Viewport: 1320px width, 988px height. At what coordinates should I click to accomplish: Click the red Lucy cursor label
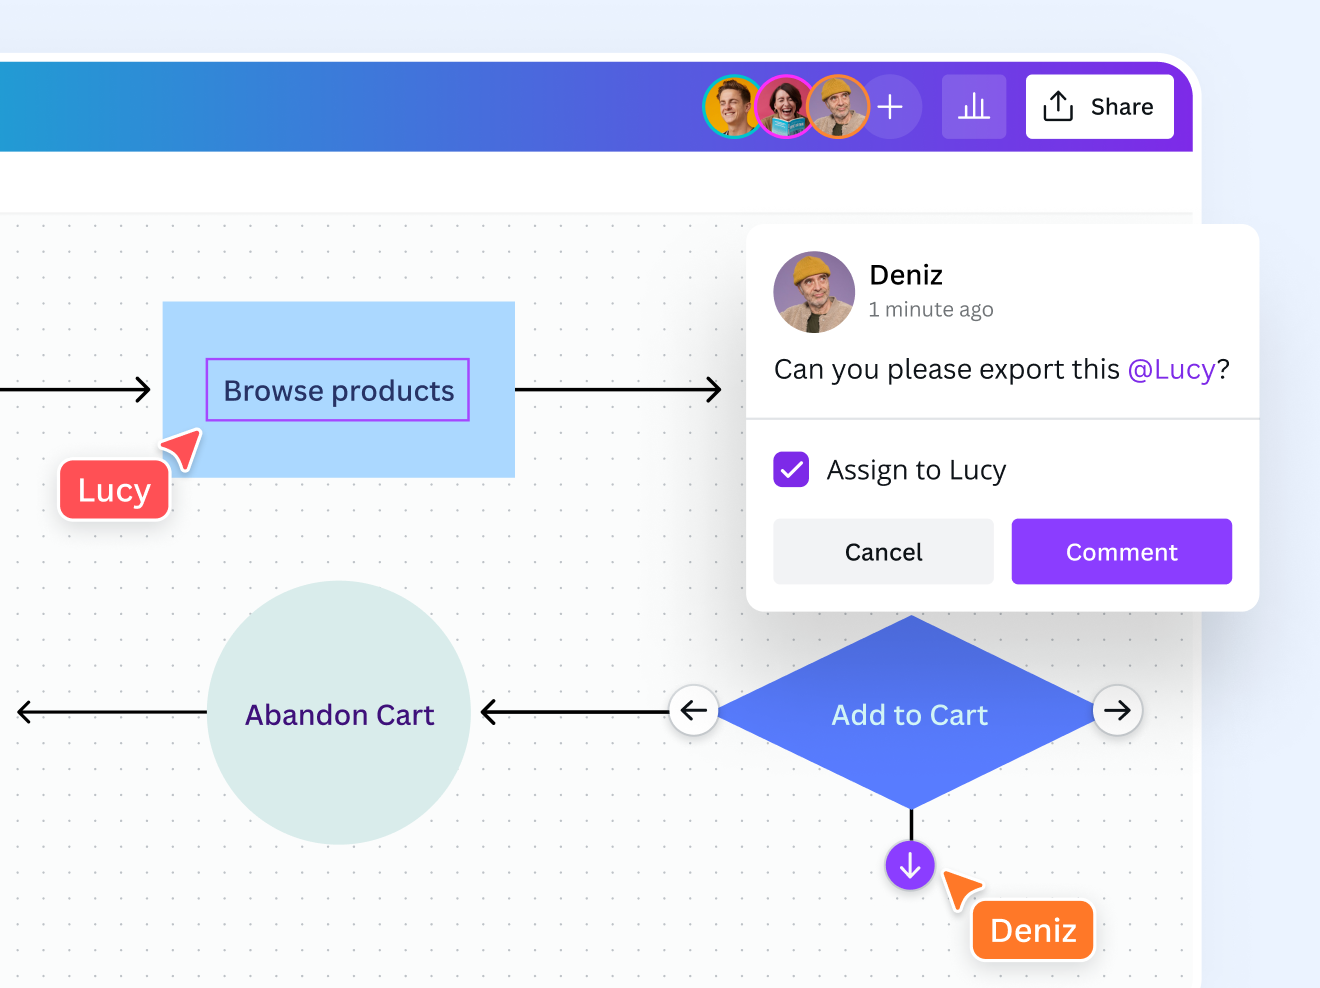[114, 490]
